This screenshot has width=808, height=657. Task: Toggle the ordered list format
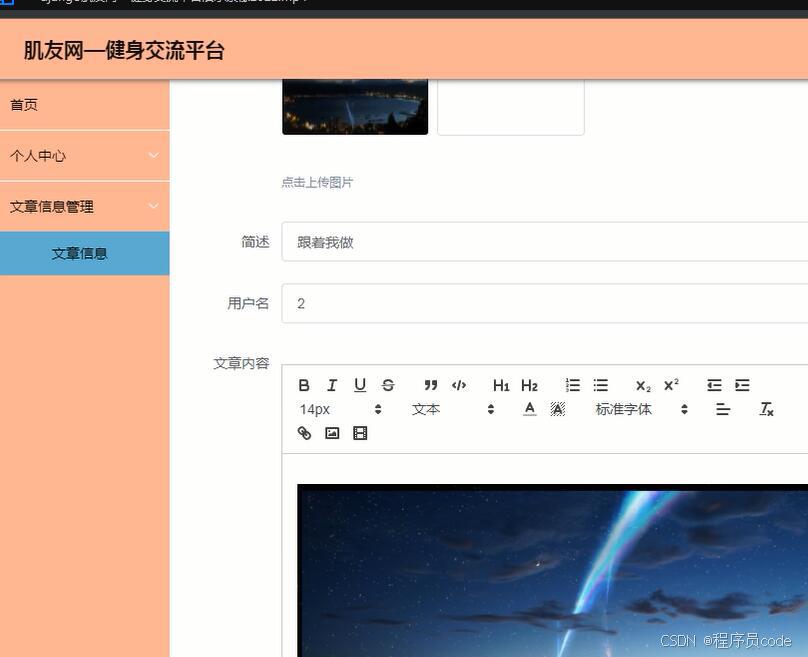coord(573,385)
